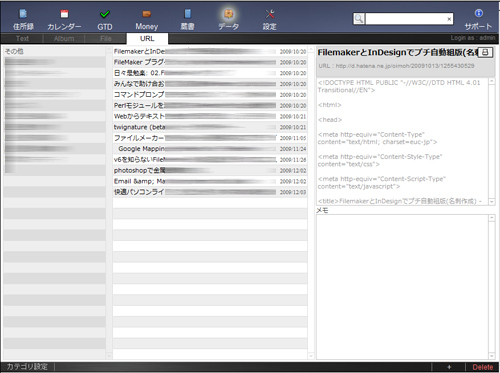Open the データ icon
The image size is (500, 373).
[229, 14]
